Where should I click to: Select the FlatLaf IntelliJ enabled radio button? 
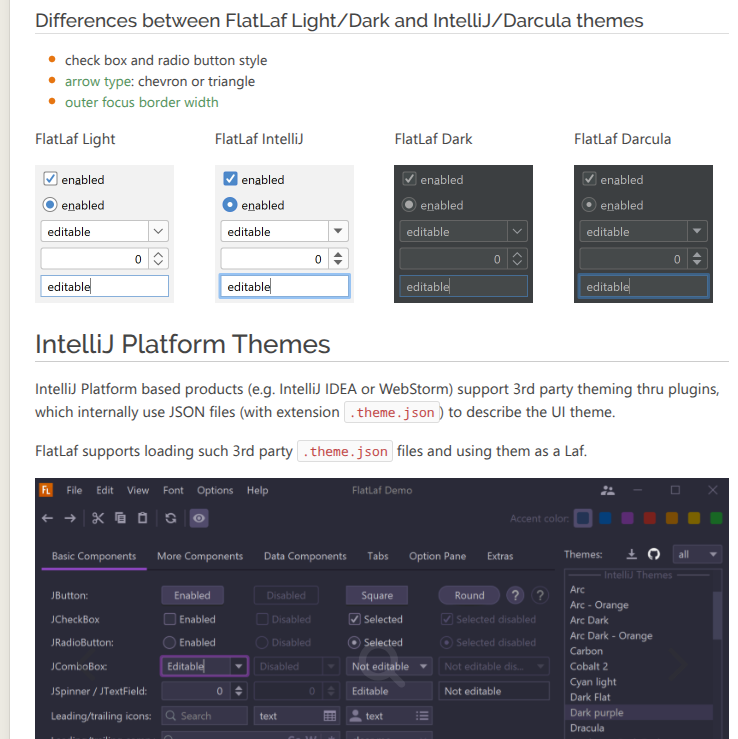(x=230, y=205)
